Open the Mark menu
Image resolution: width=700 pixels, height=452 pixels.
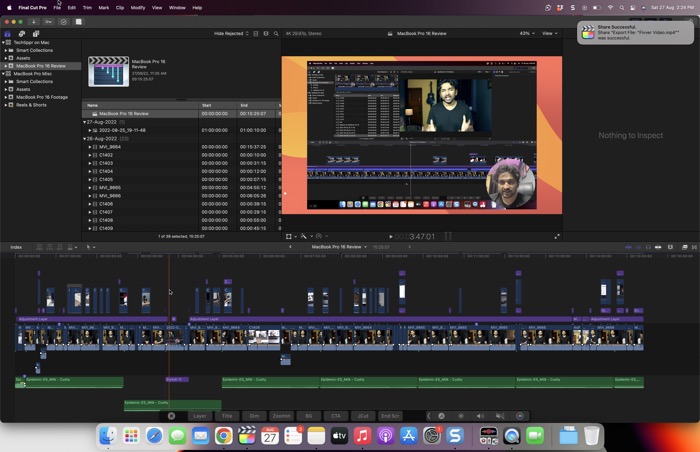coord(104,8)
